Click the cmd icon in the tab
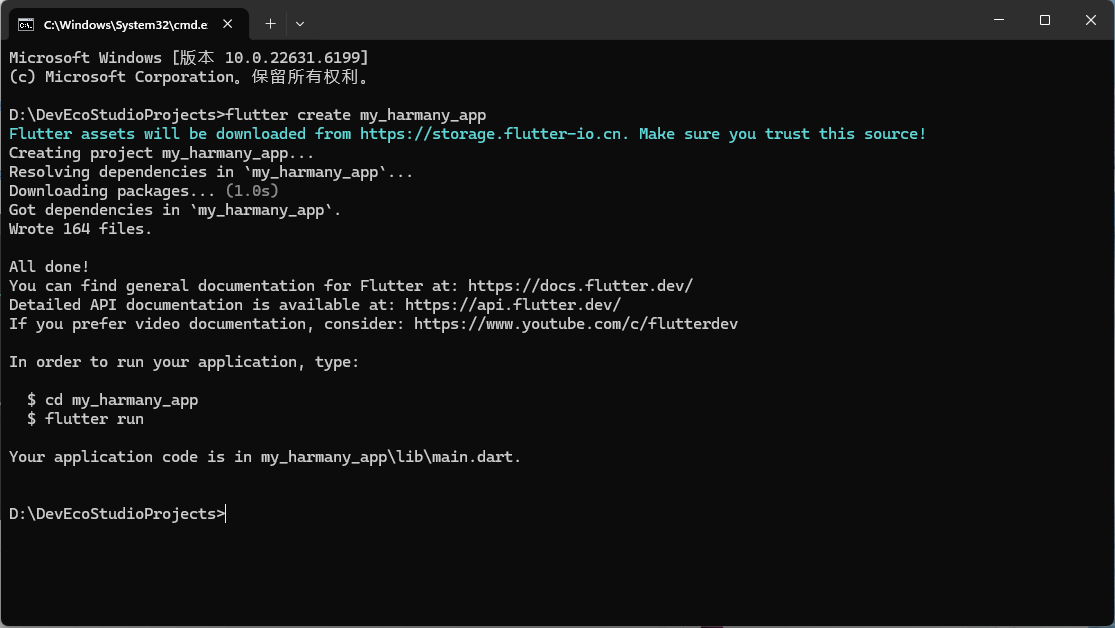This screenshot has width=1115, height=628. [x=26, y=25]
